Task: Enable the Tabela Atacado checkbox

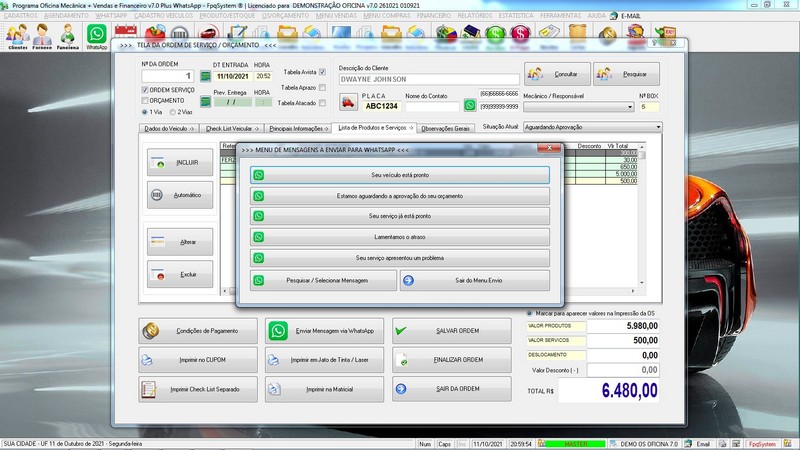Action: [x=322, y=103]
